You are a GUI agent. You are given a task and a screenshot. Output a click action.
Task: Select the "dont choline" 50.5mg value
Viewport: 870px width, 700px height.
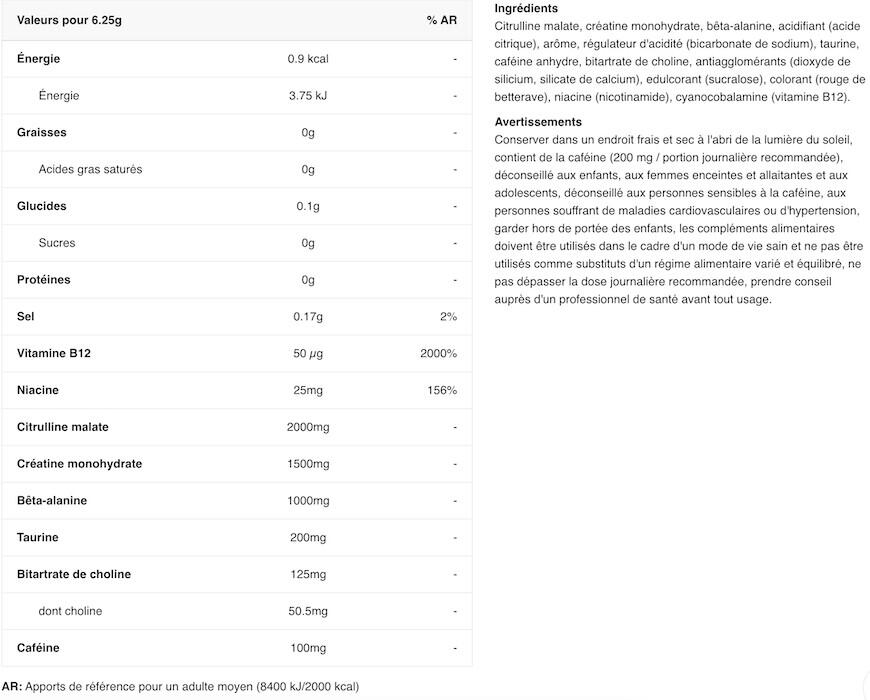(x=308, y=611)
